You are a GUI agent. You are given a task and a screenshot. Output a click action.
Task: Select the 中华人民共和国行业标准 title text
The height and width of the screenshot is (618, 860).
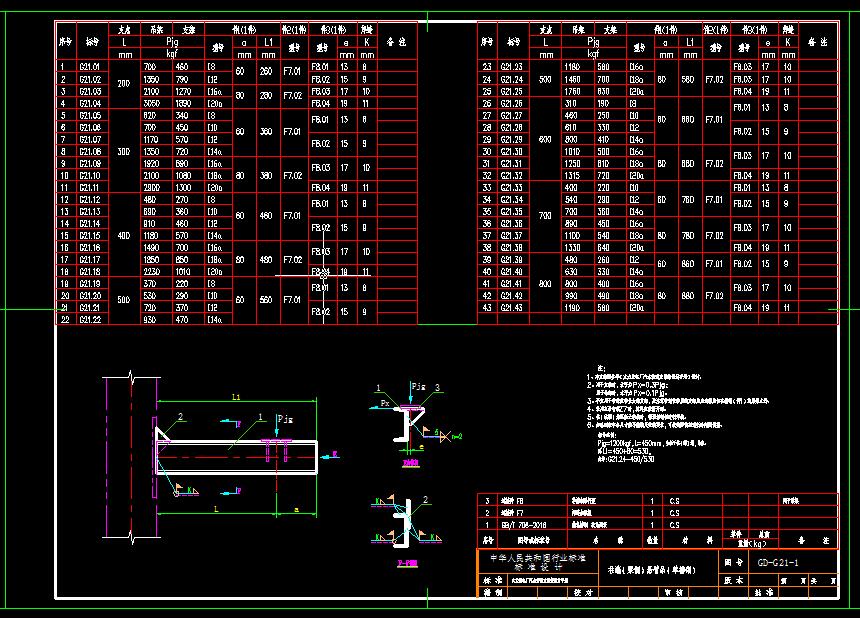(x=538, y=558)
